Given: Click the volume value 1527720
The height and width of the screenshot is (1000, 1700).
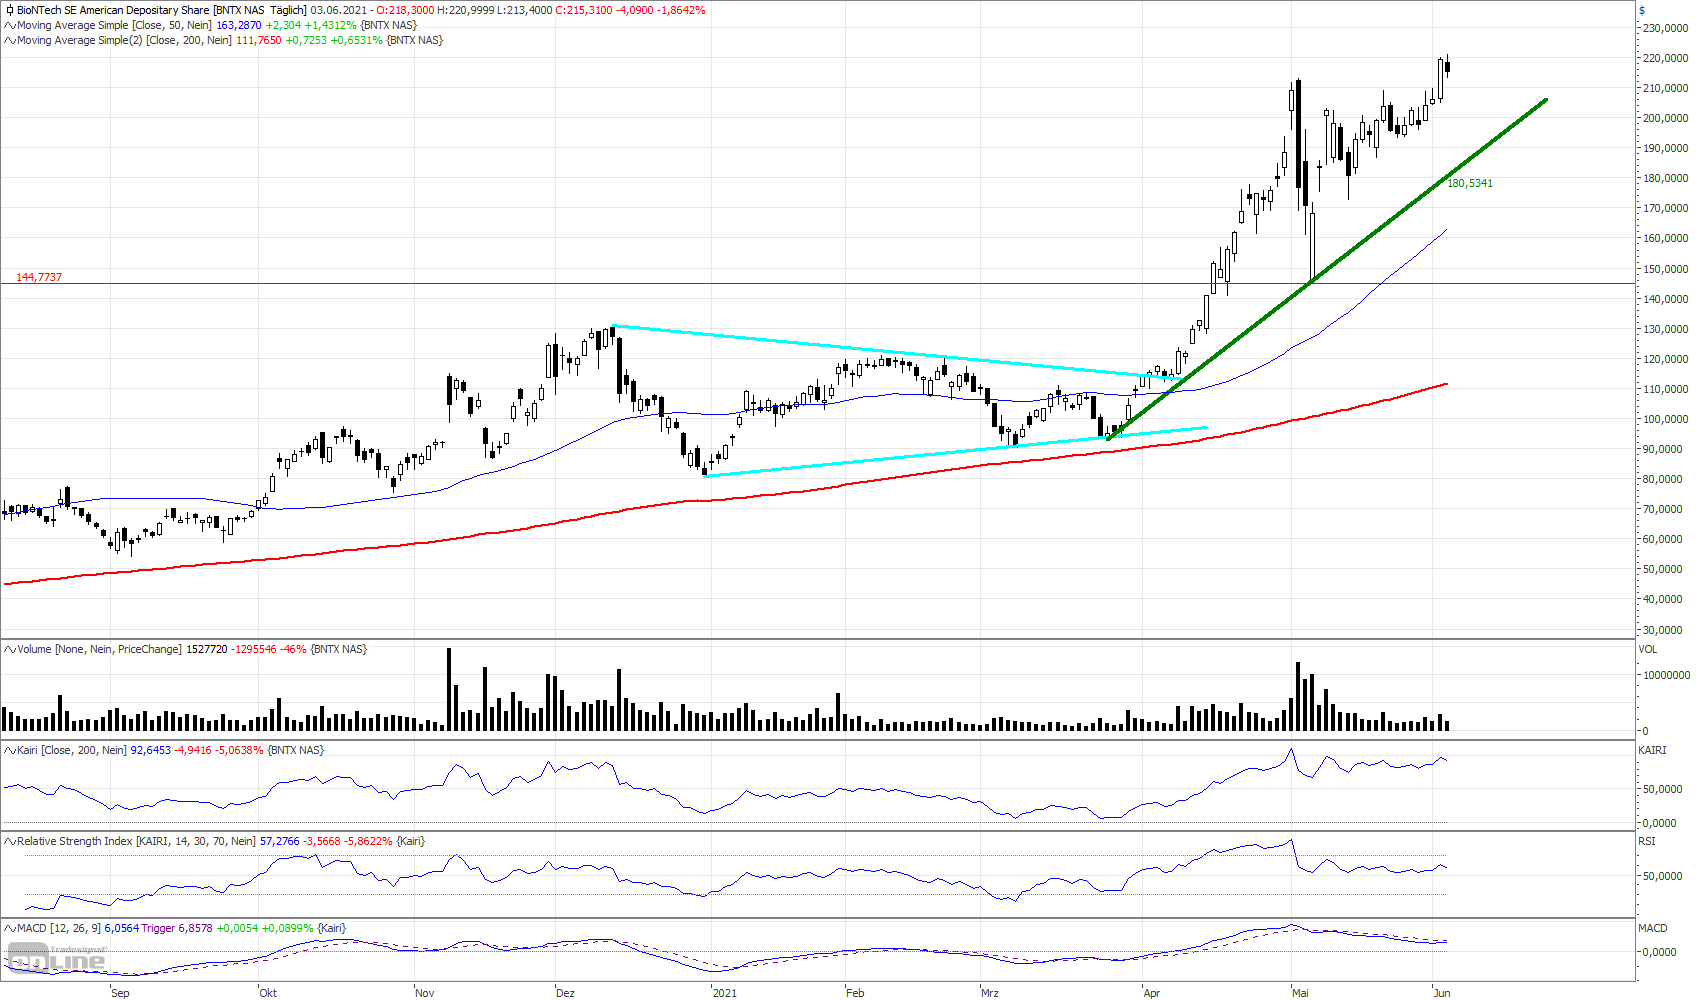Looking at the screenshot, I should (x=207, y=649).
